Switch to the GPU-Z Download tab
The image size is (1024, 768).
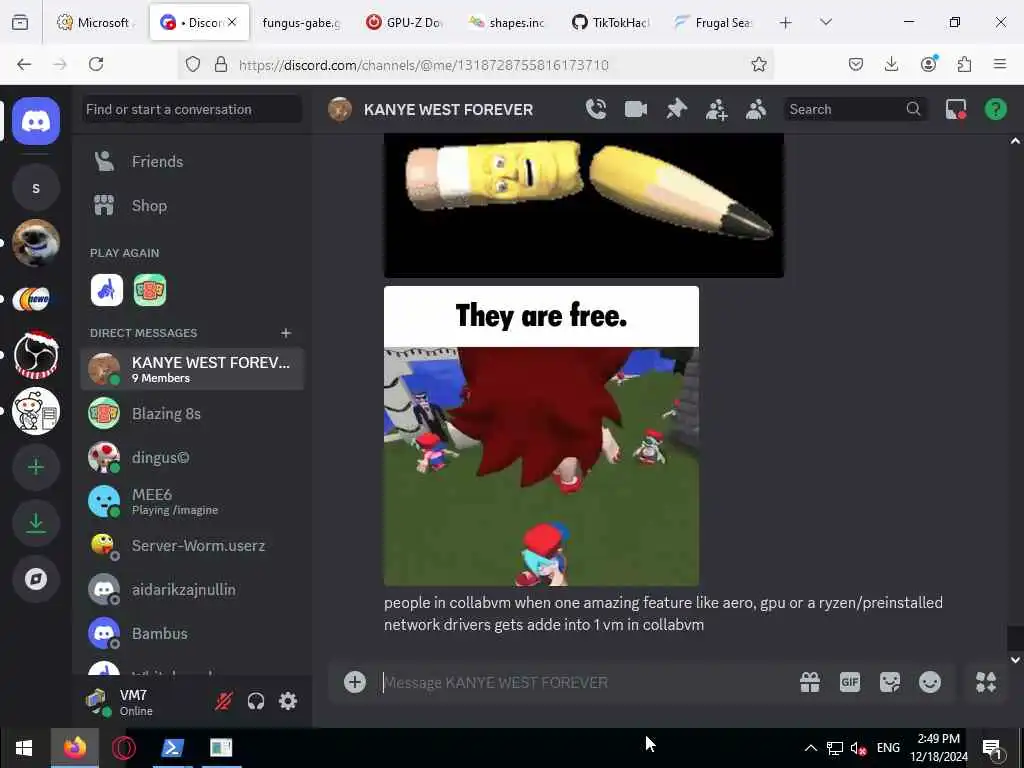[405, 22]
